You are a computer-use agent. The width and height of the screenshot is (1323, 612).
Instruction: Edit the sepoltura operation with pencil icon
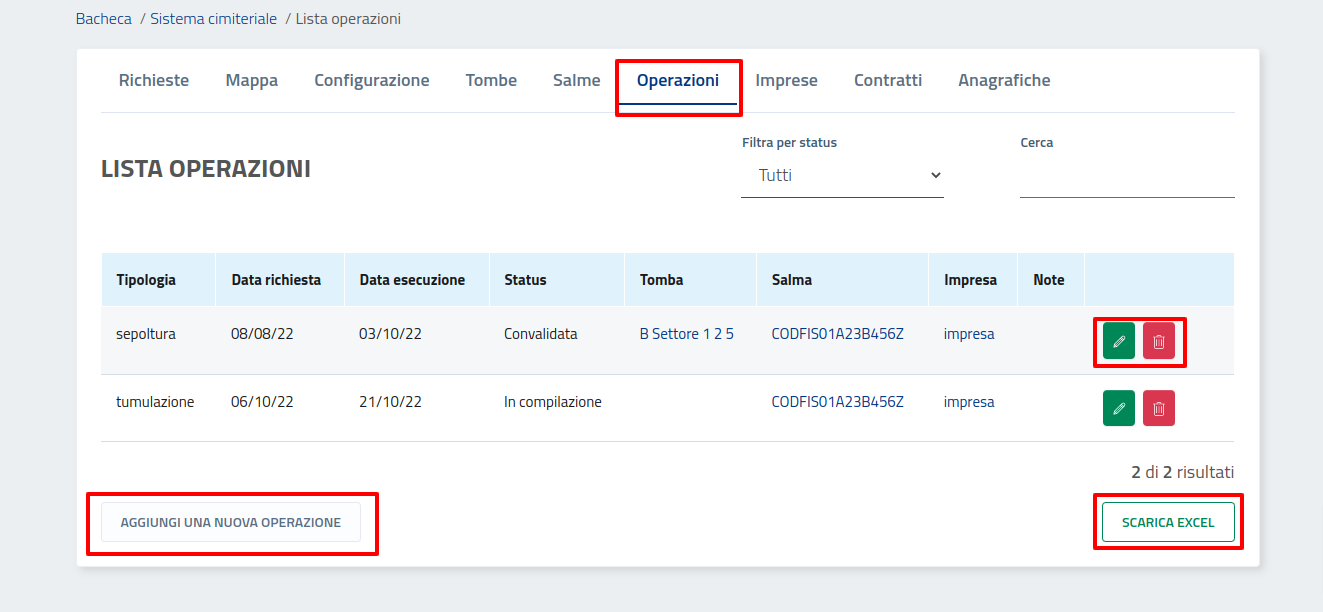point(1119,341)
